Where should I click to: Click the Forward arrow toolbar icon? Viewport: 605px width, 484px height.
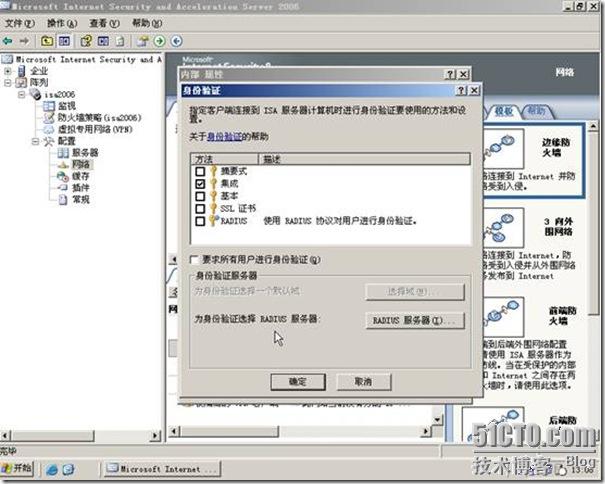(x=24, y=41)
